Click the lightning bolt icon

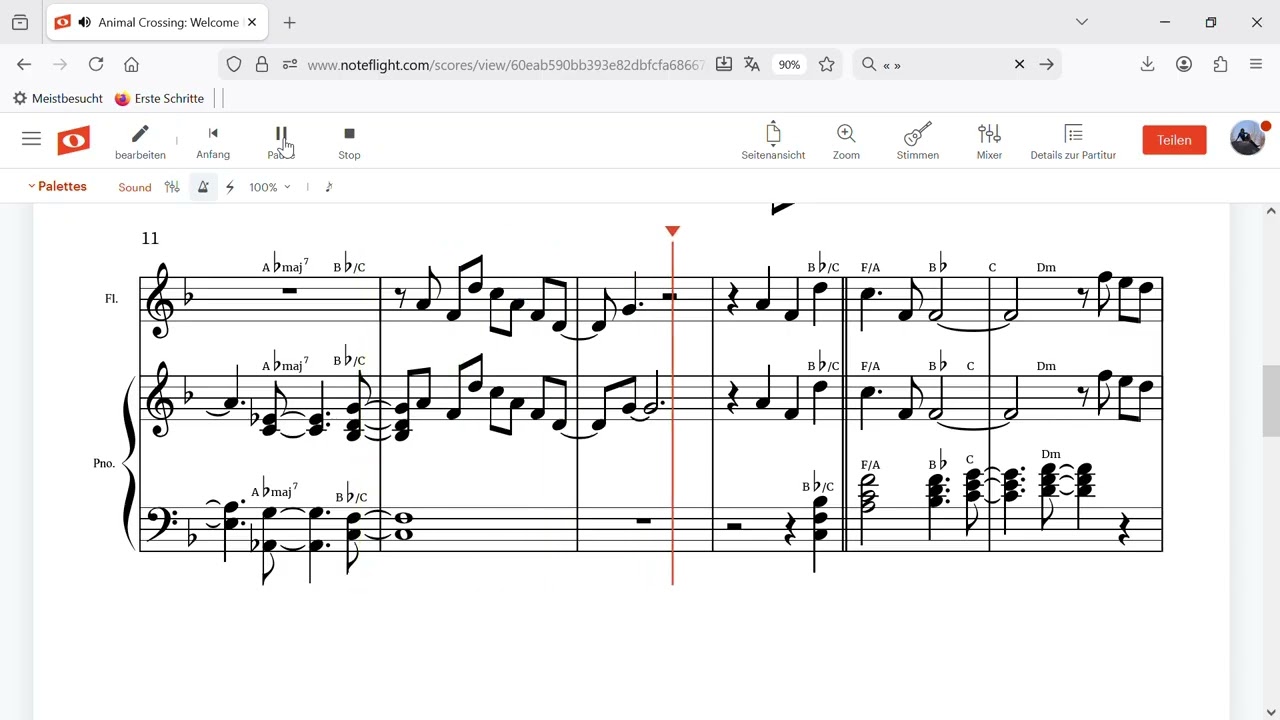pos(230,187)
